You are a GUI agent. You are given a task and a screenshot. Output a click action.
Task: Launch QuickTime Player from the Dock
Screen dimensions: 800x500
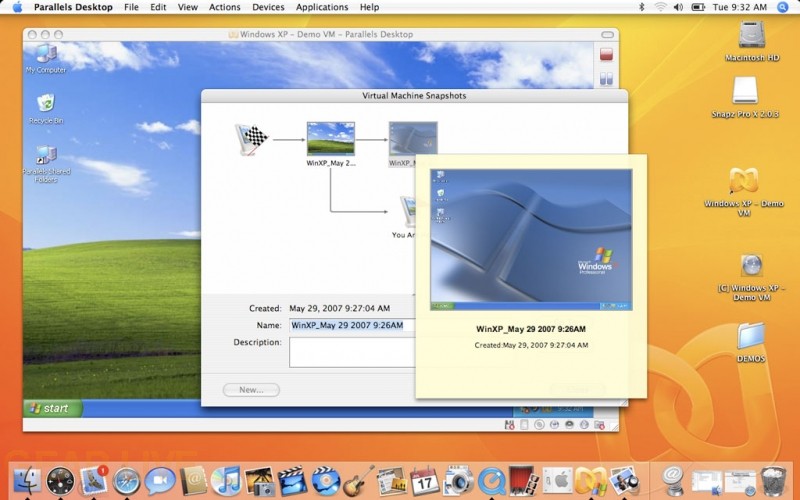point(492,481)
